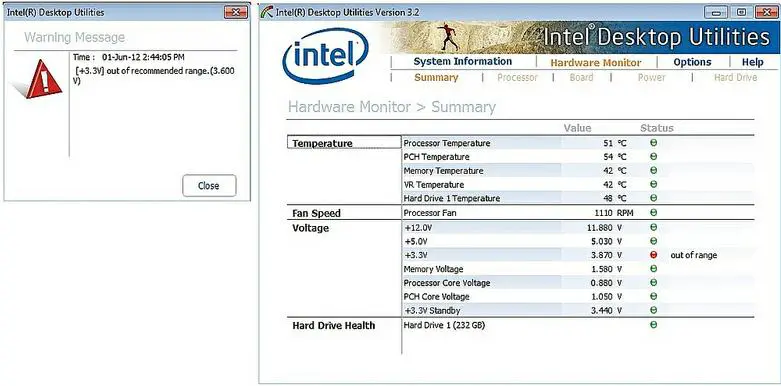The image size is (781, 386).
Task: Open the Options tab
Action: [x=692, y=62]
